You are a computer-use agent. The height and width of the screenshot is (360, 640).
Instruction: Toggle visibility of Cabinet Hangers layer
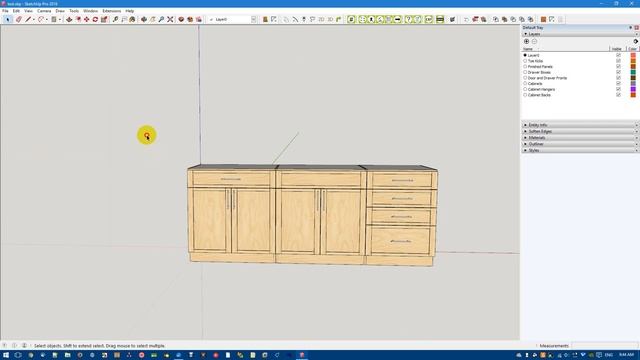click(618, 89)
